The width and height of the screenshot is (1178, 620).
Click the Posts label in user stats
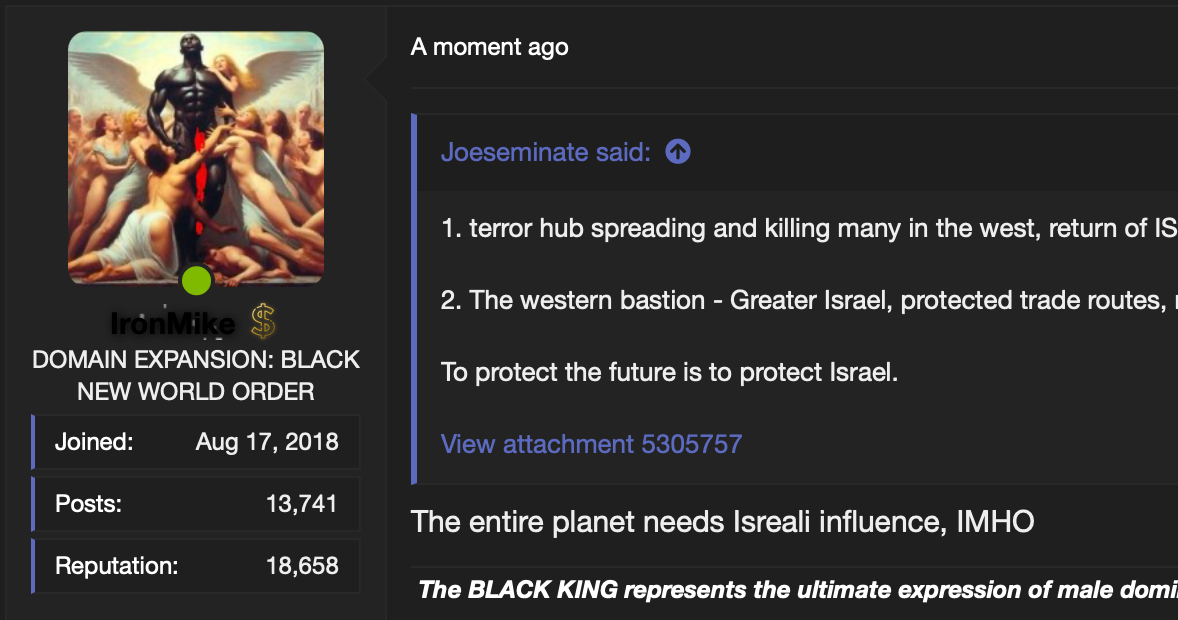[x=89, y=504]
